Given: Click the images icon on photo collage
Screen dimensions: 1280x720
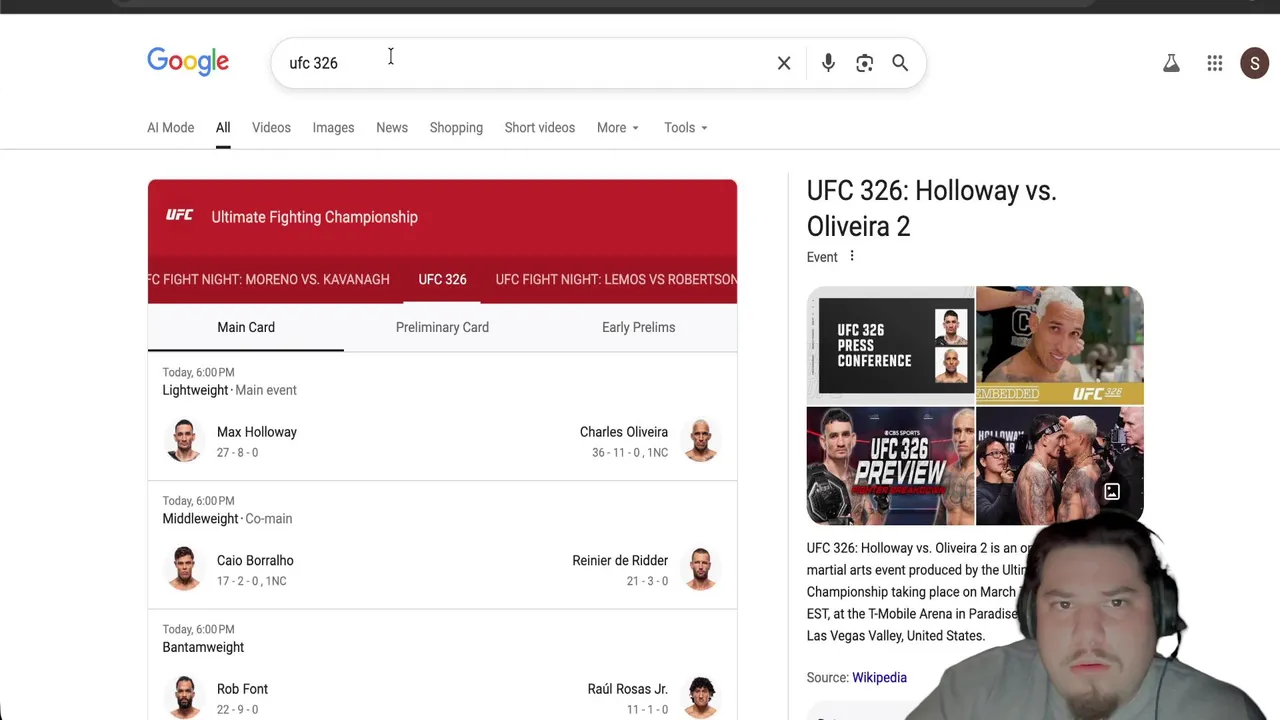Looking at the screenshot, I should pyautogui.click(x=1112, y=492).
